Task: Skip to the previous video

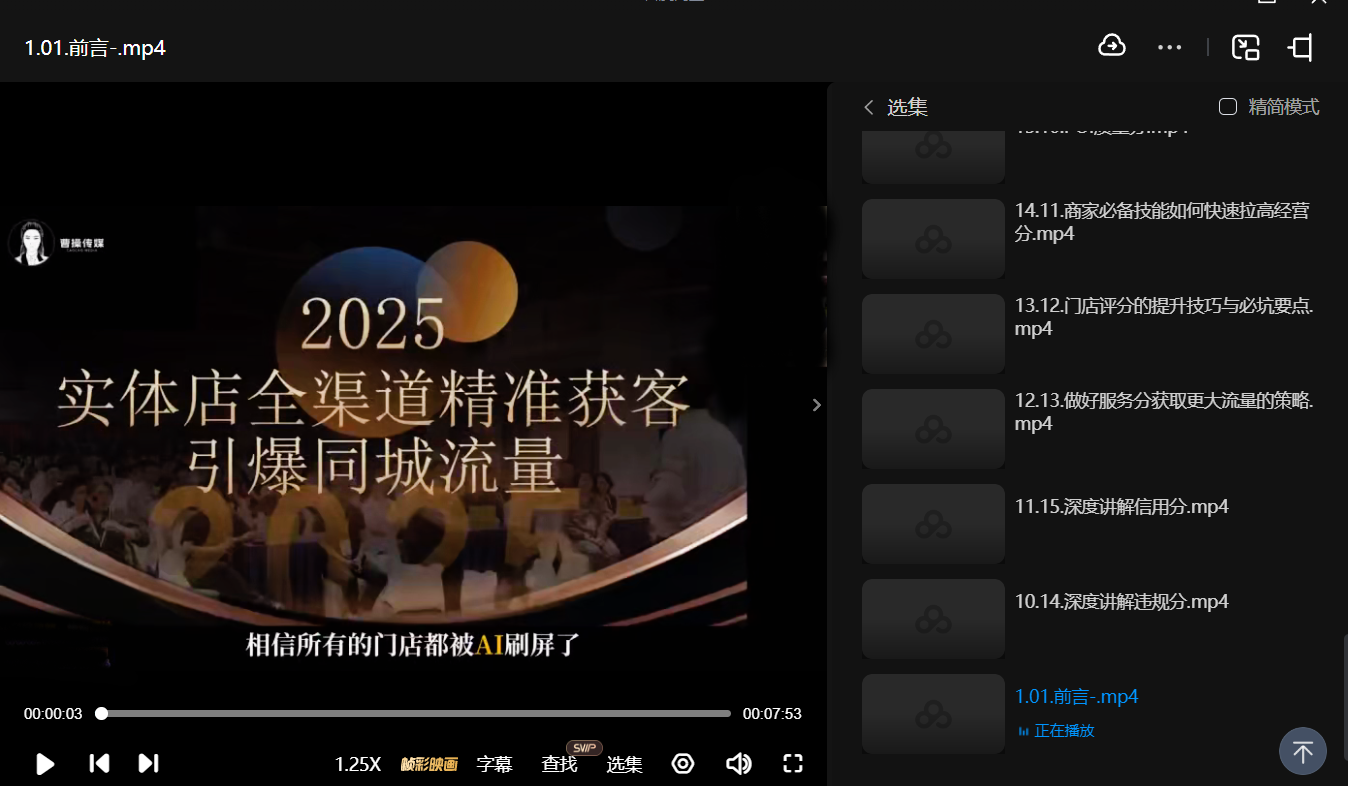Action: 99,764
